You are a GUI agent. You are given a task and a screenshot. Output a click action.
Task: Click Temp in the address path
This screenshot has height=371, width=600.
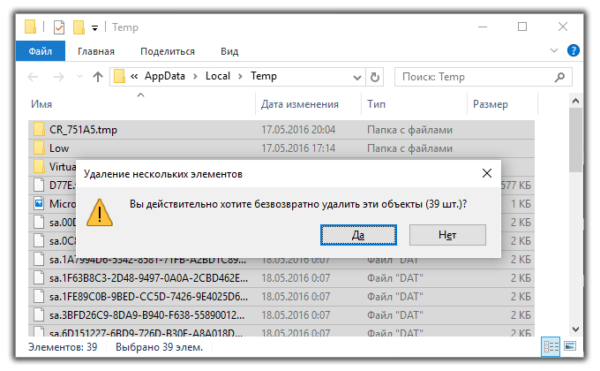point(264,76)
